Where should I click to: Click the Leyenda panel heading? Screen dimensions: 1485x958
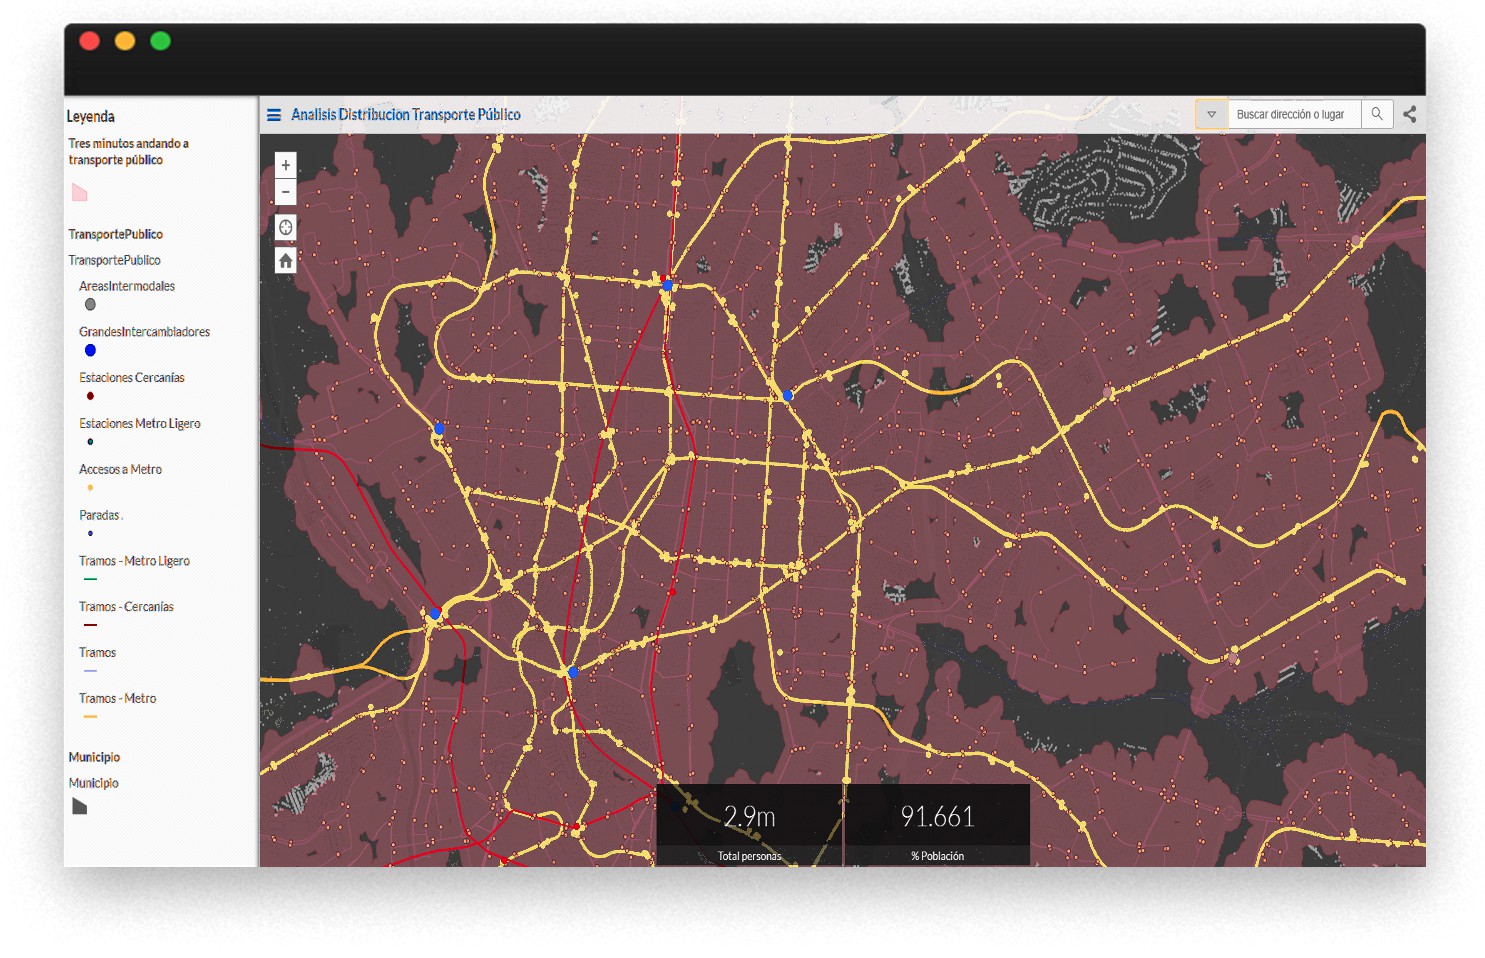point(91,117)
